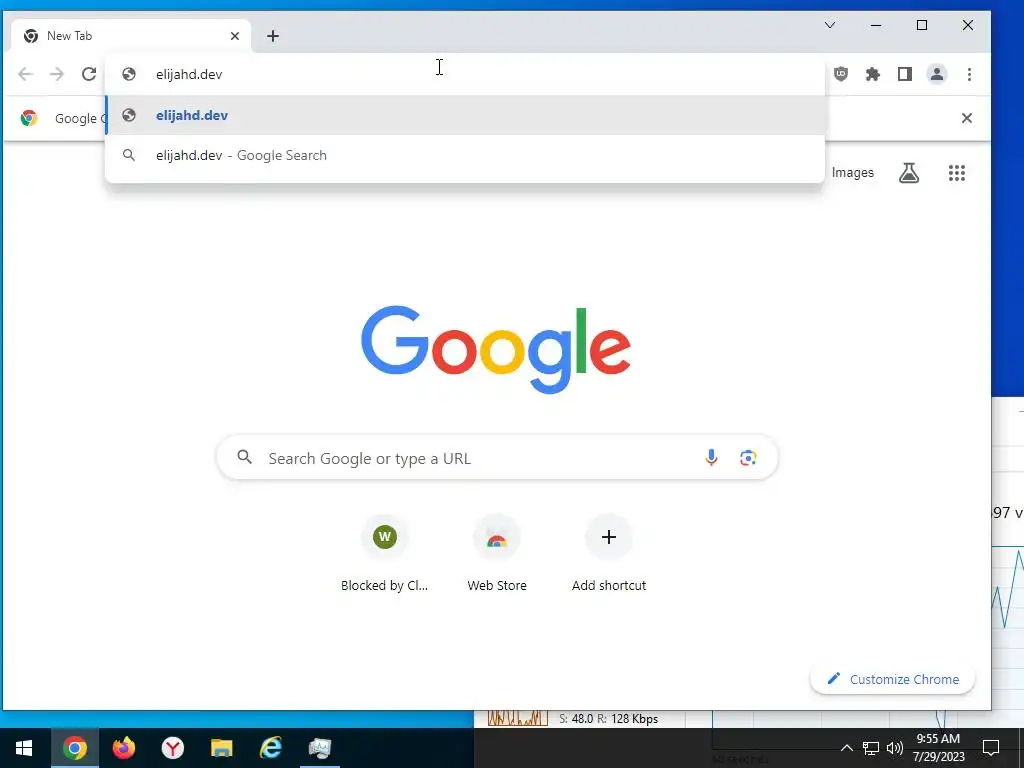Click Chrome icon in the taskbar
Screen dimensions: 1024x768
[74, 748]
